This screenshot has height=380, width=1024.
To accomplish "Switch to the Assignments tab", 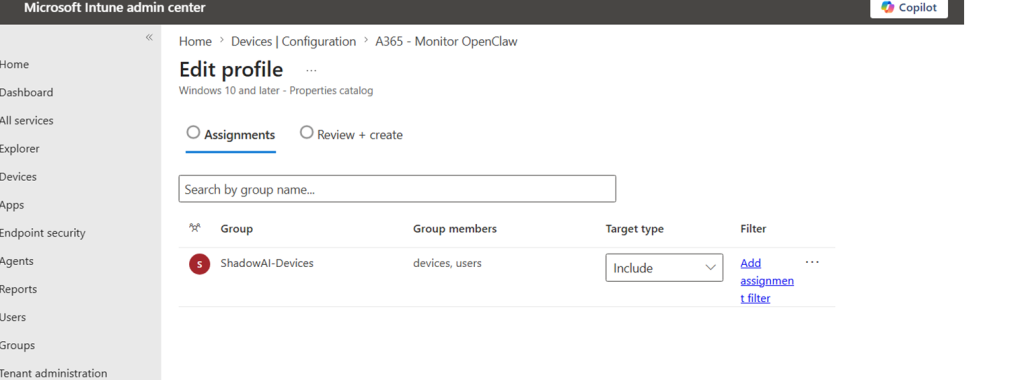I will [231, 135].
